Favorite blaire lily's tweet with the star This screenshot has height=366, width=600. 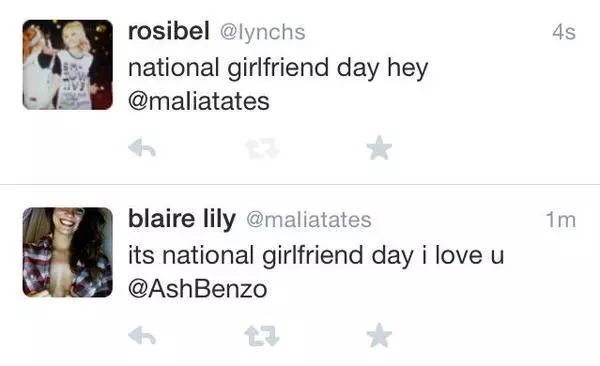click(x=379, y=335)
